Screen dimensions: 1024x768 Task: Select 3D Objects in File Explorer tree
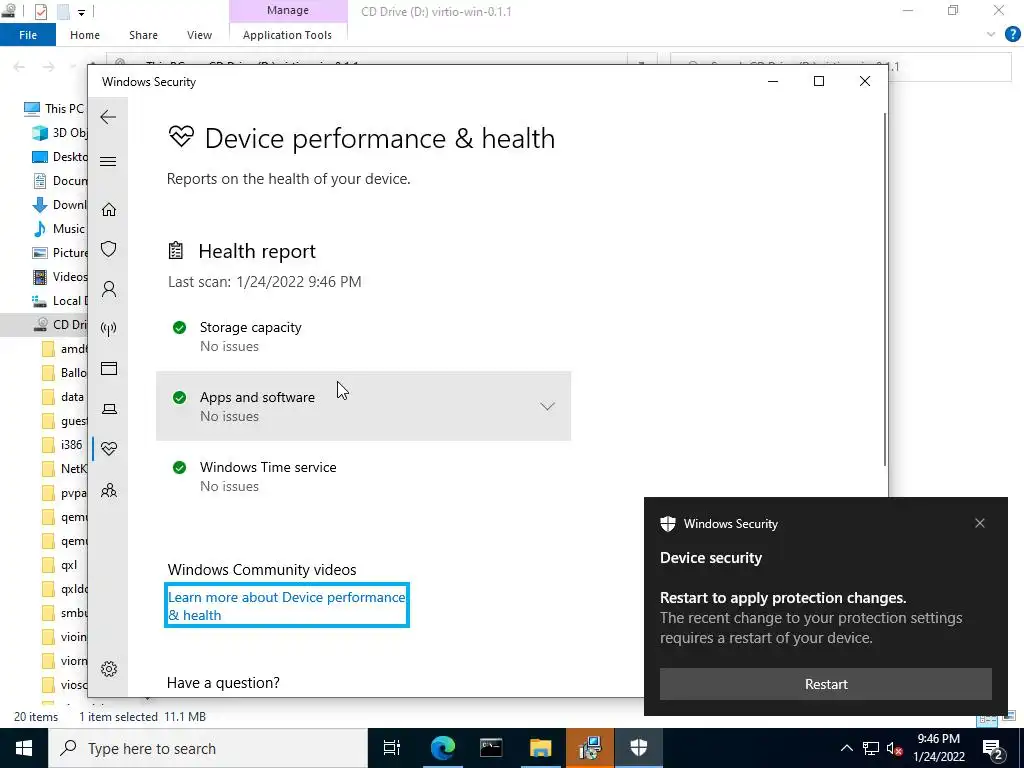[x=59, y=133]
